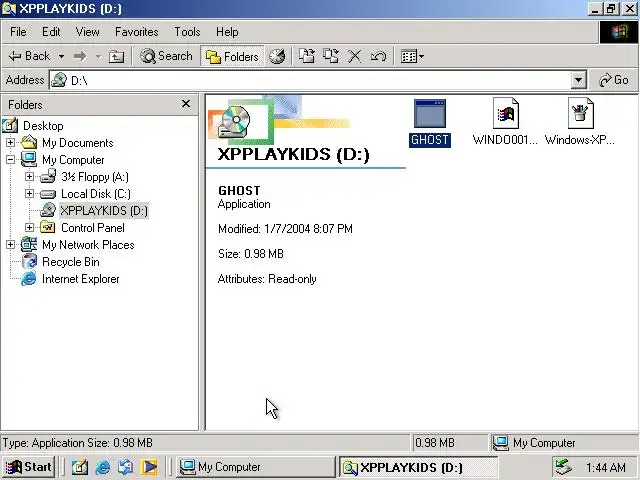Image resolution: width=640 pixels, height=480 pixels.
Task: Click the Go button
Action: pyautogui.click(x=614, y=80)
